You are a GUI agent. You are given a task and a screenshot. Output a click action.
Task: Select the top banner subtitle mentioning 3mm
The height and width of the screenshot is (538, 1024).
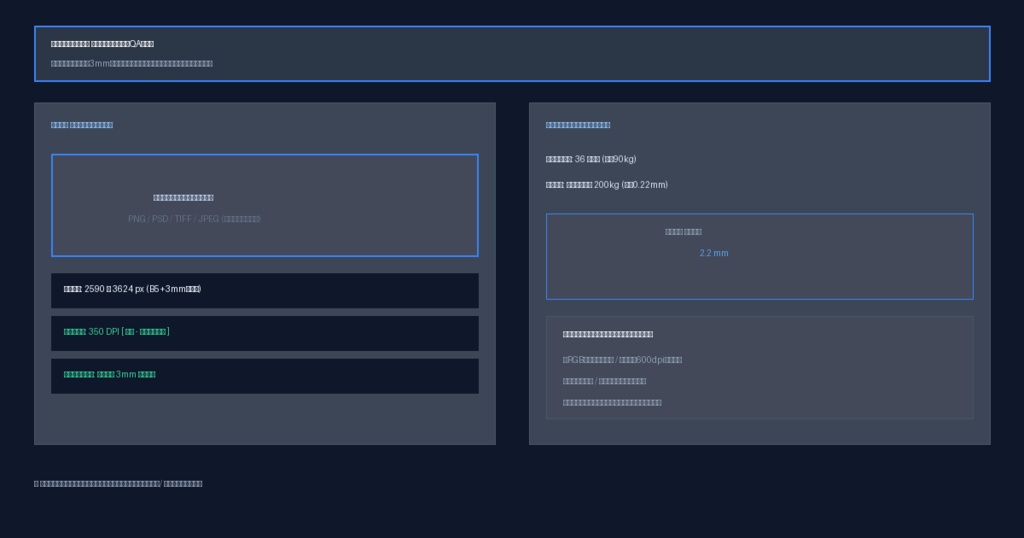tap(131, 64)
